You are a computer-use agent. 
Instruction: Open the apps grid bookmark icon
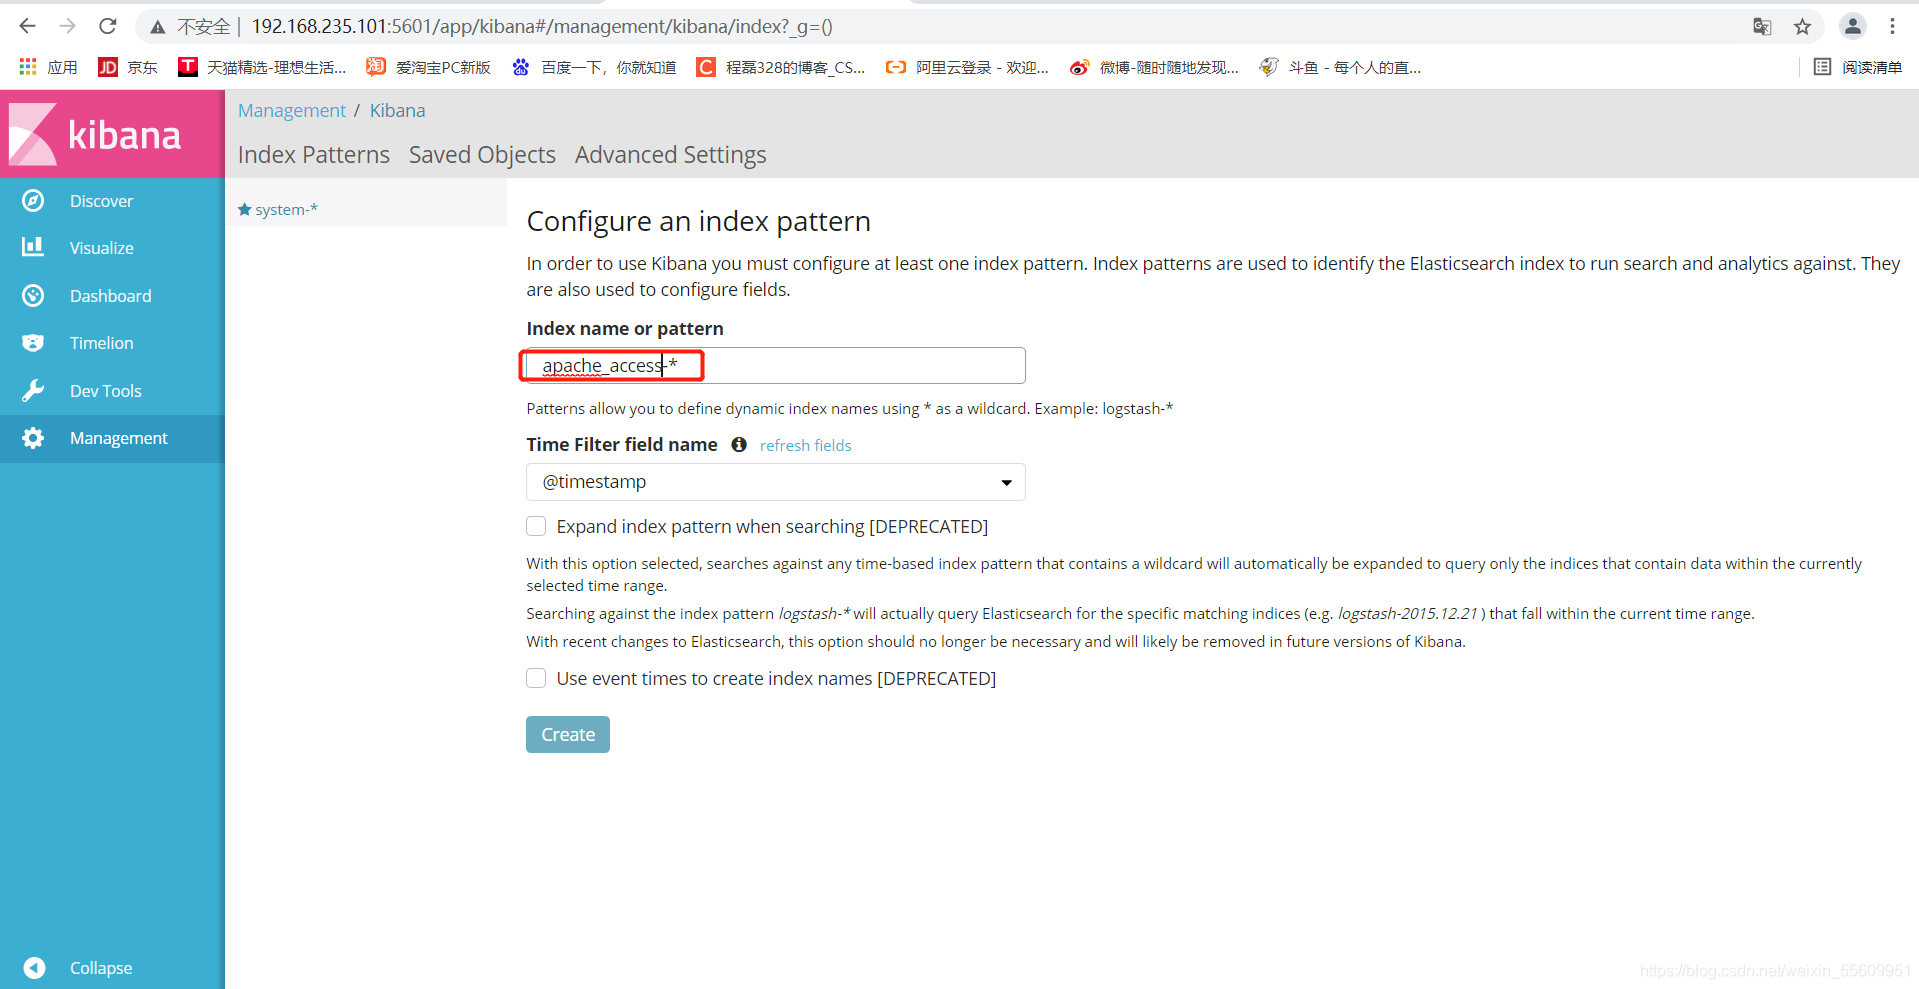(28, 67)
